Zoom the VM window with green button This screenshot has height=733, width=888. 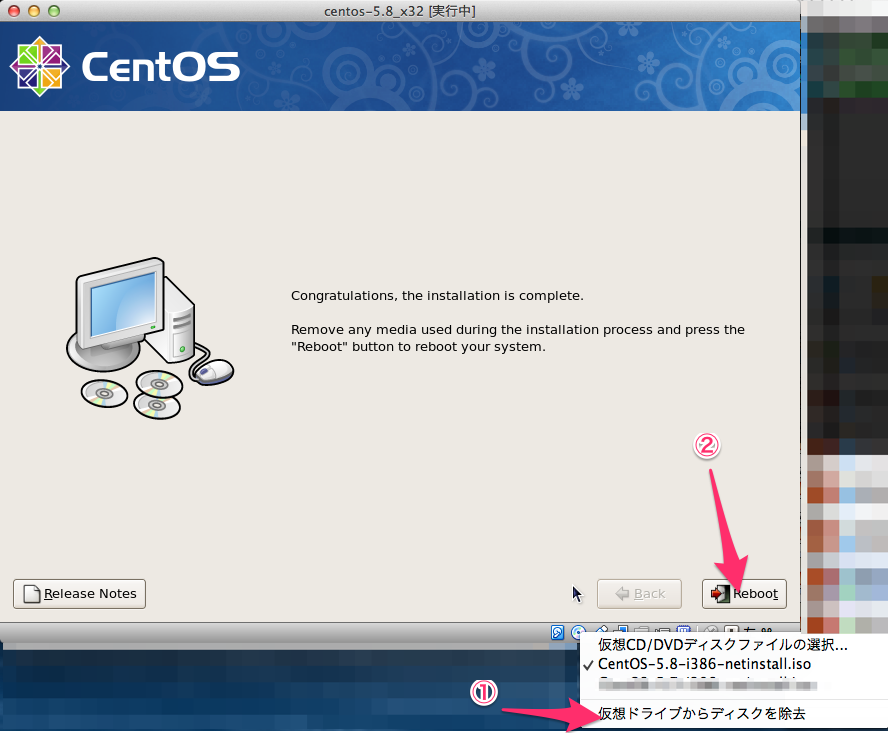[x=54, y=11]
